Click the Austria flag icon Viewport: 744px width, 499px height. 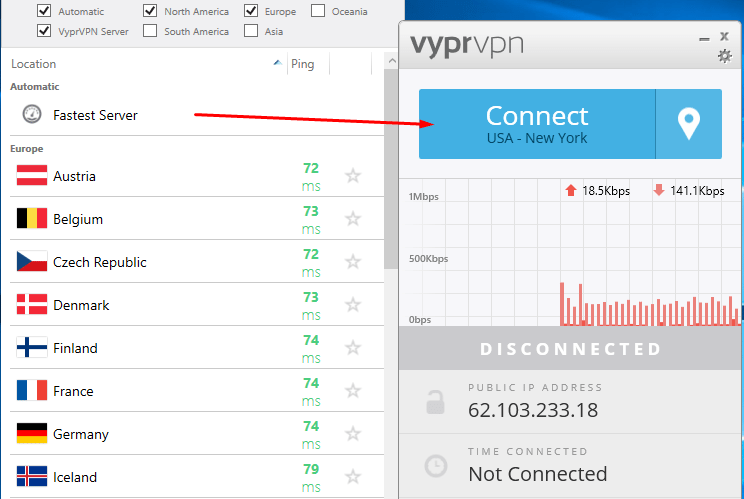tap(32, 175)
